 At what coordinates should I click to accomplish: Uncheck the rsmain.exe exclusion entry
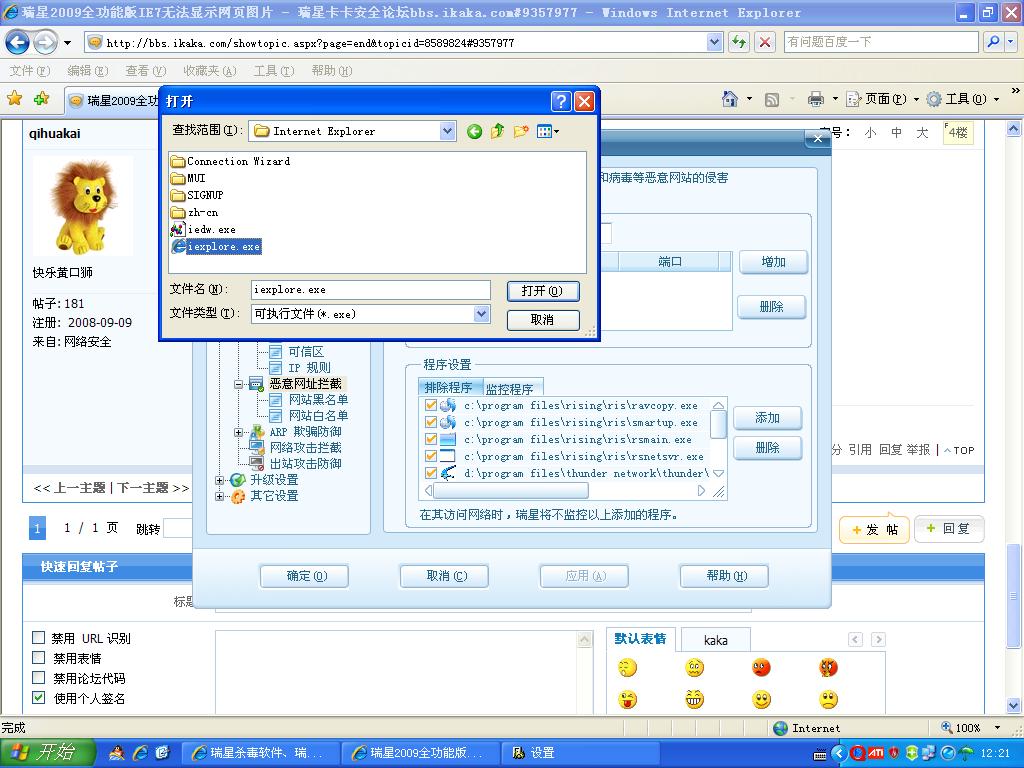430,440
